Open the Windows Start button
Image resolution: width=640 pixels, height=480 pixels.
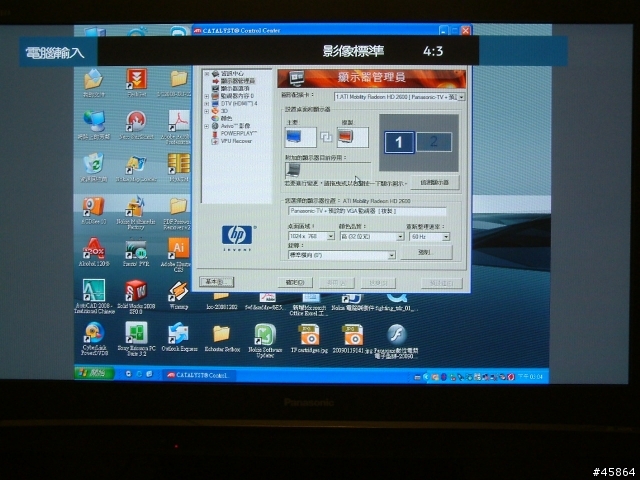(94, 373)
